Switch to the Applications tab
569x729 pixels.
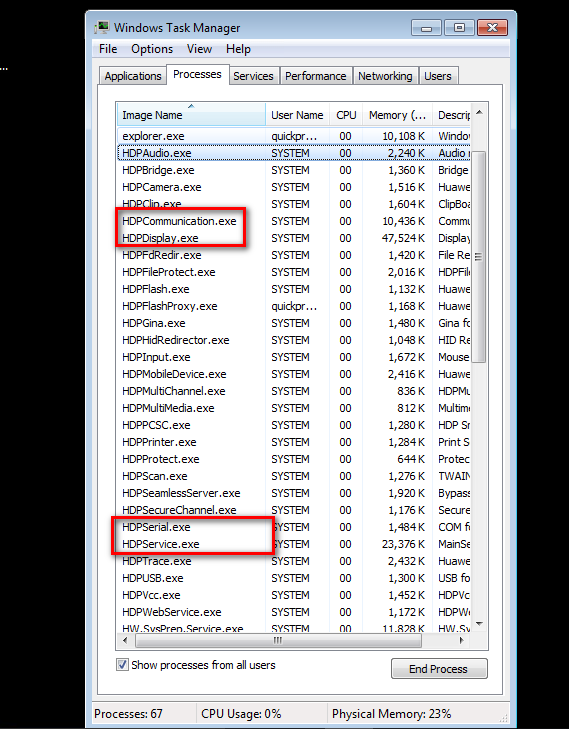[132, 76]
